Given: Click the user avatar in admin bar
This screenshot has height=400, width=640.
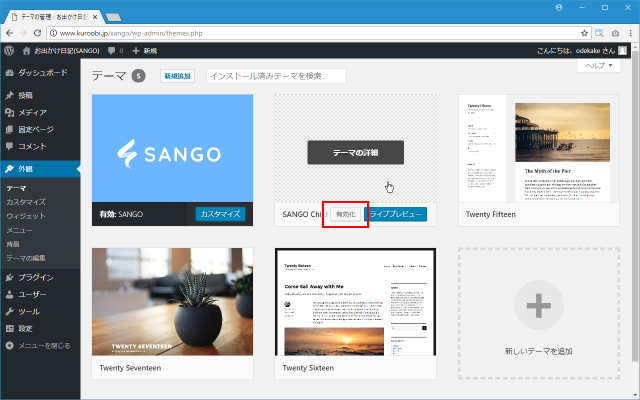Looking at the screenshot, I should click(622, 50).
